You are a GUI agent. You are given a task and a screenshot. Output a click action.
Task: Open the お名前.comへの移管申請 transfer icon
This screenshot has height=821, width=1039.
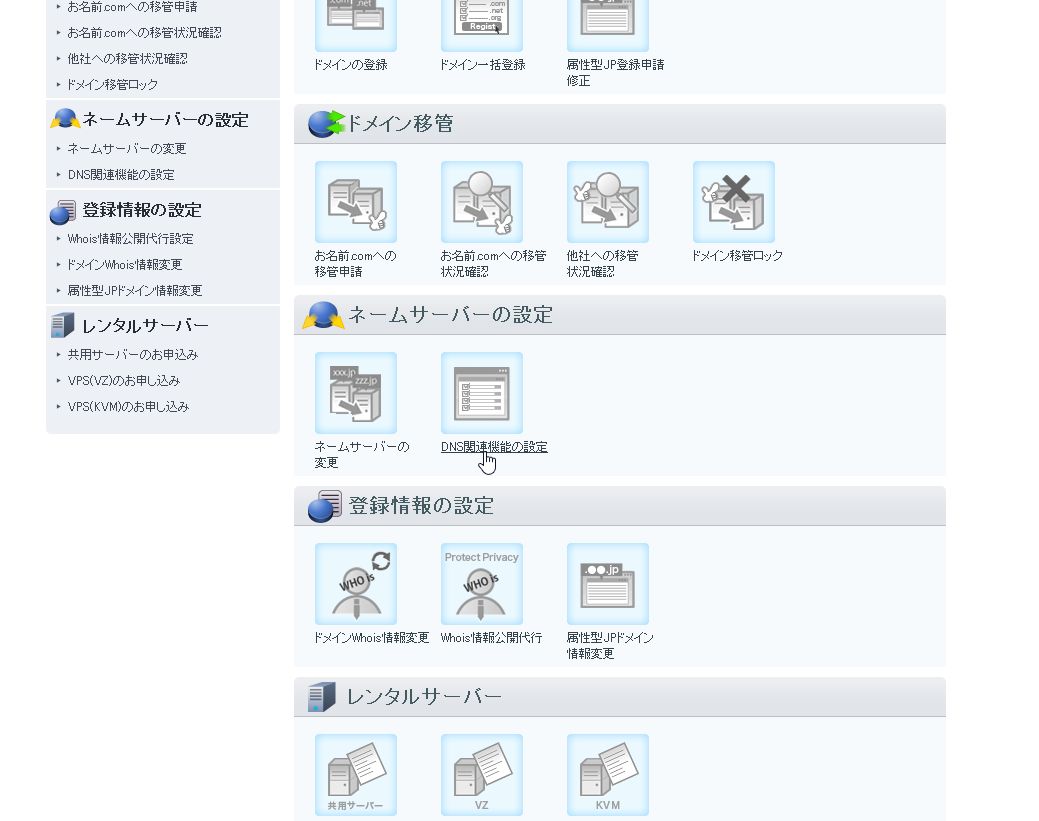click(356, 202)
